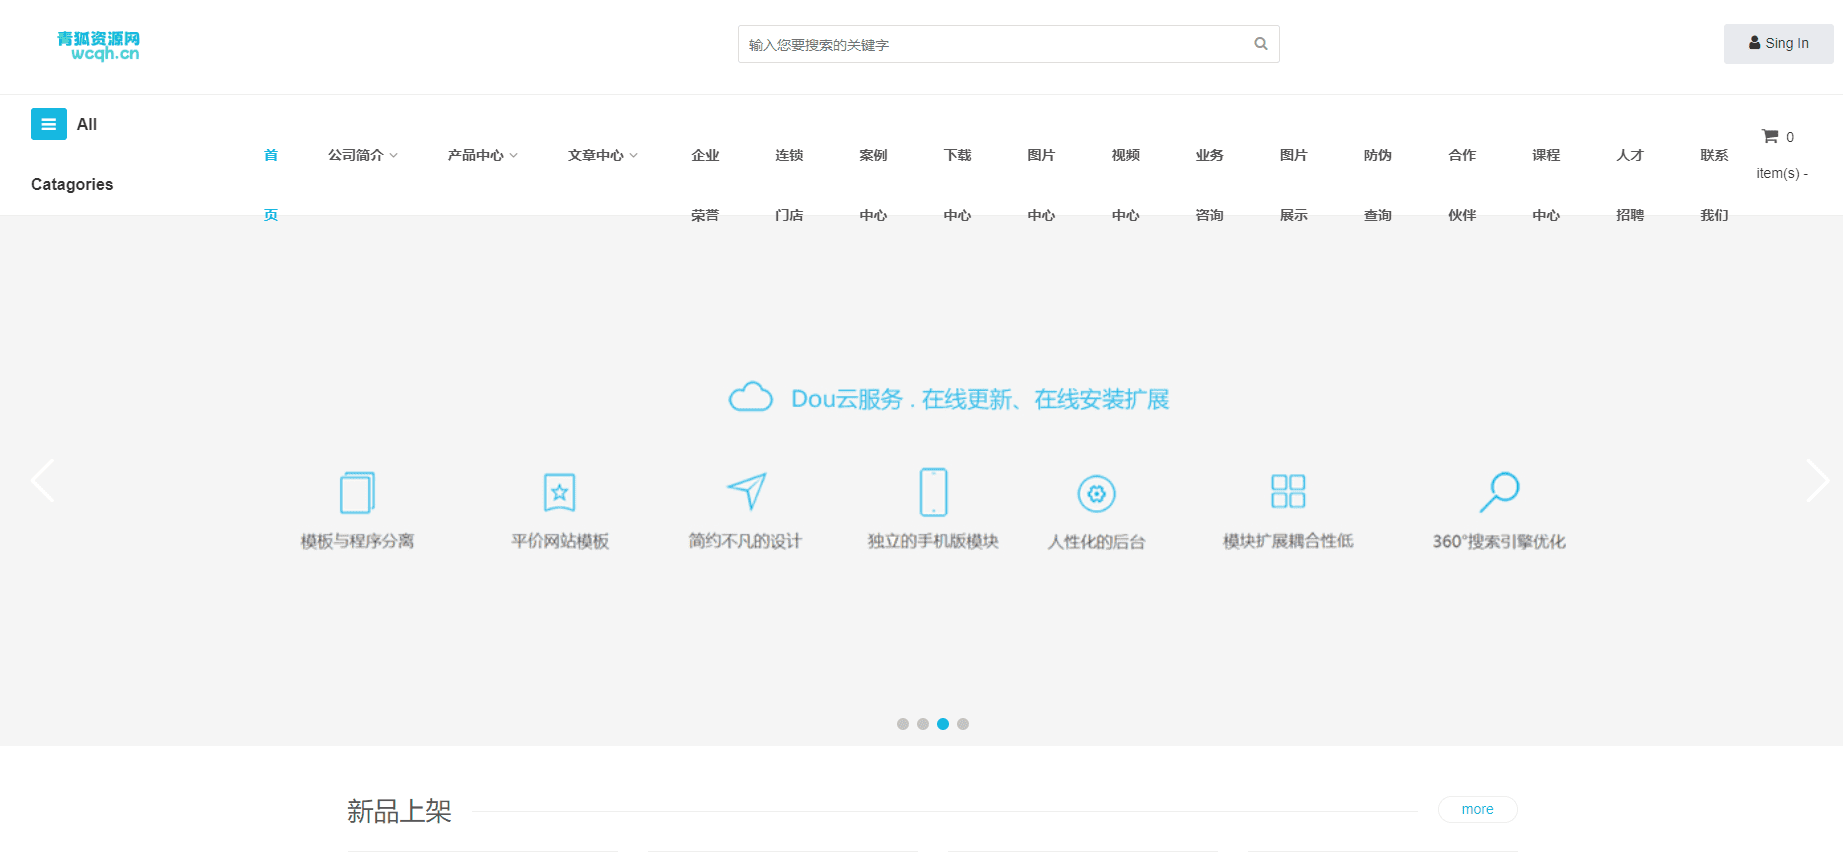Click the item(s) cart summary text
Image resolution: width=1843 pixels, height=852 pixels.
[x=1782, y=173]
